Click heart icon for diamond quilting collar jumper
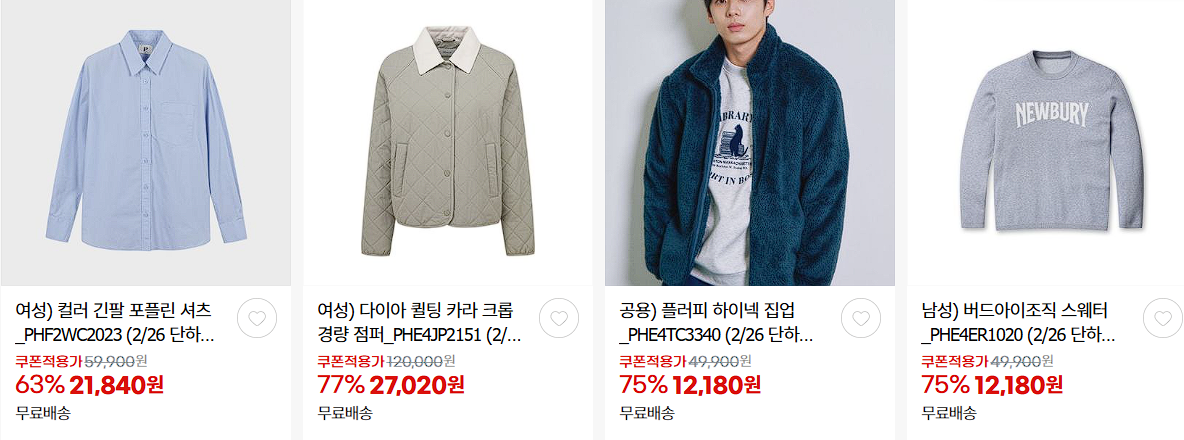The width and height of the screenshot is (1184, 440). click(x=559, y=318)
